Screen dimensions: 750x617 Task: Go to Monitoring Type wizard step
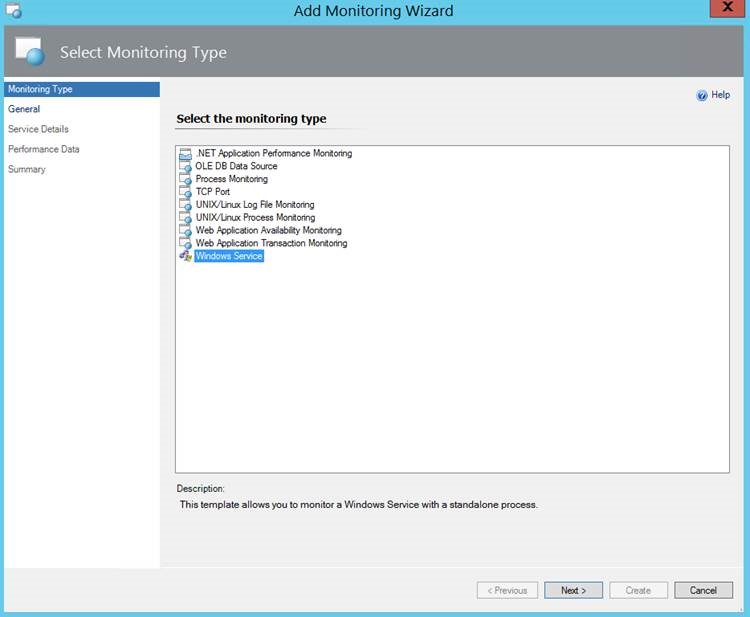82,89
